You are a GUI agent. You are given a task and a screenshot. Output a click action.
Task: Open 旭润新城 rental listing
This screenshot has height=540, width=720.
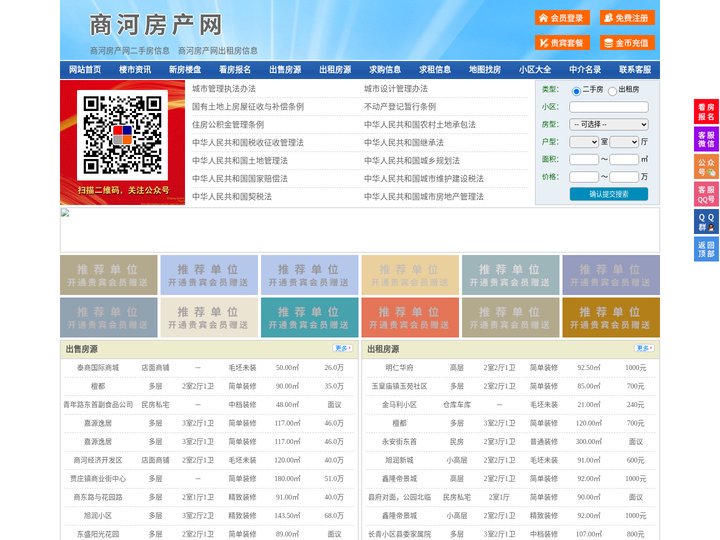point(399,460)
